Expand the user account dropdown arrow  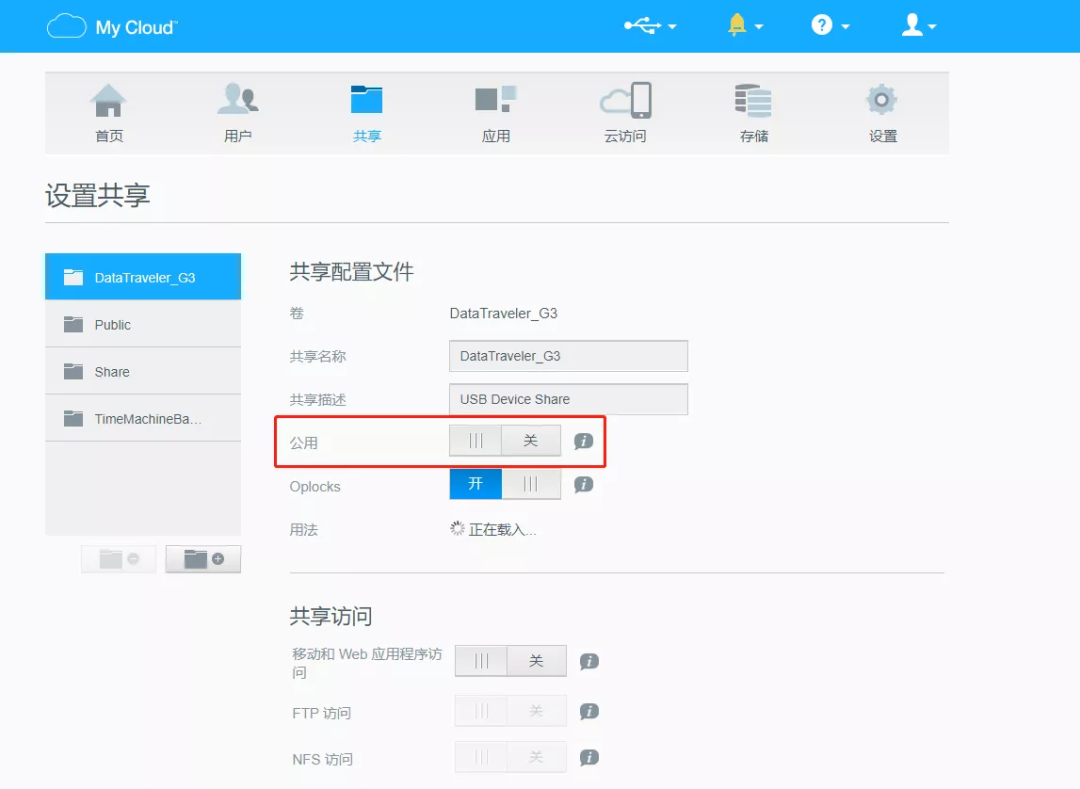tap(932, 27)
